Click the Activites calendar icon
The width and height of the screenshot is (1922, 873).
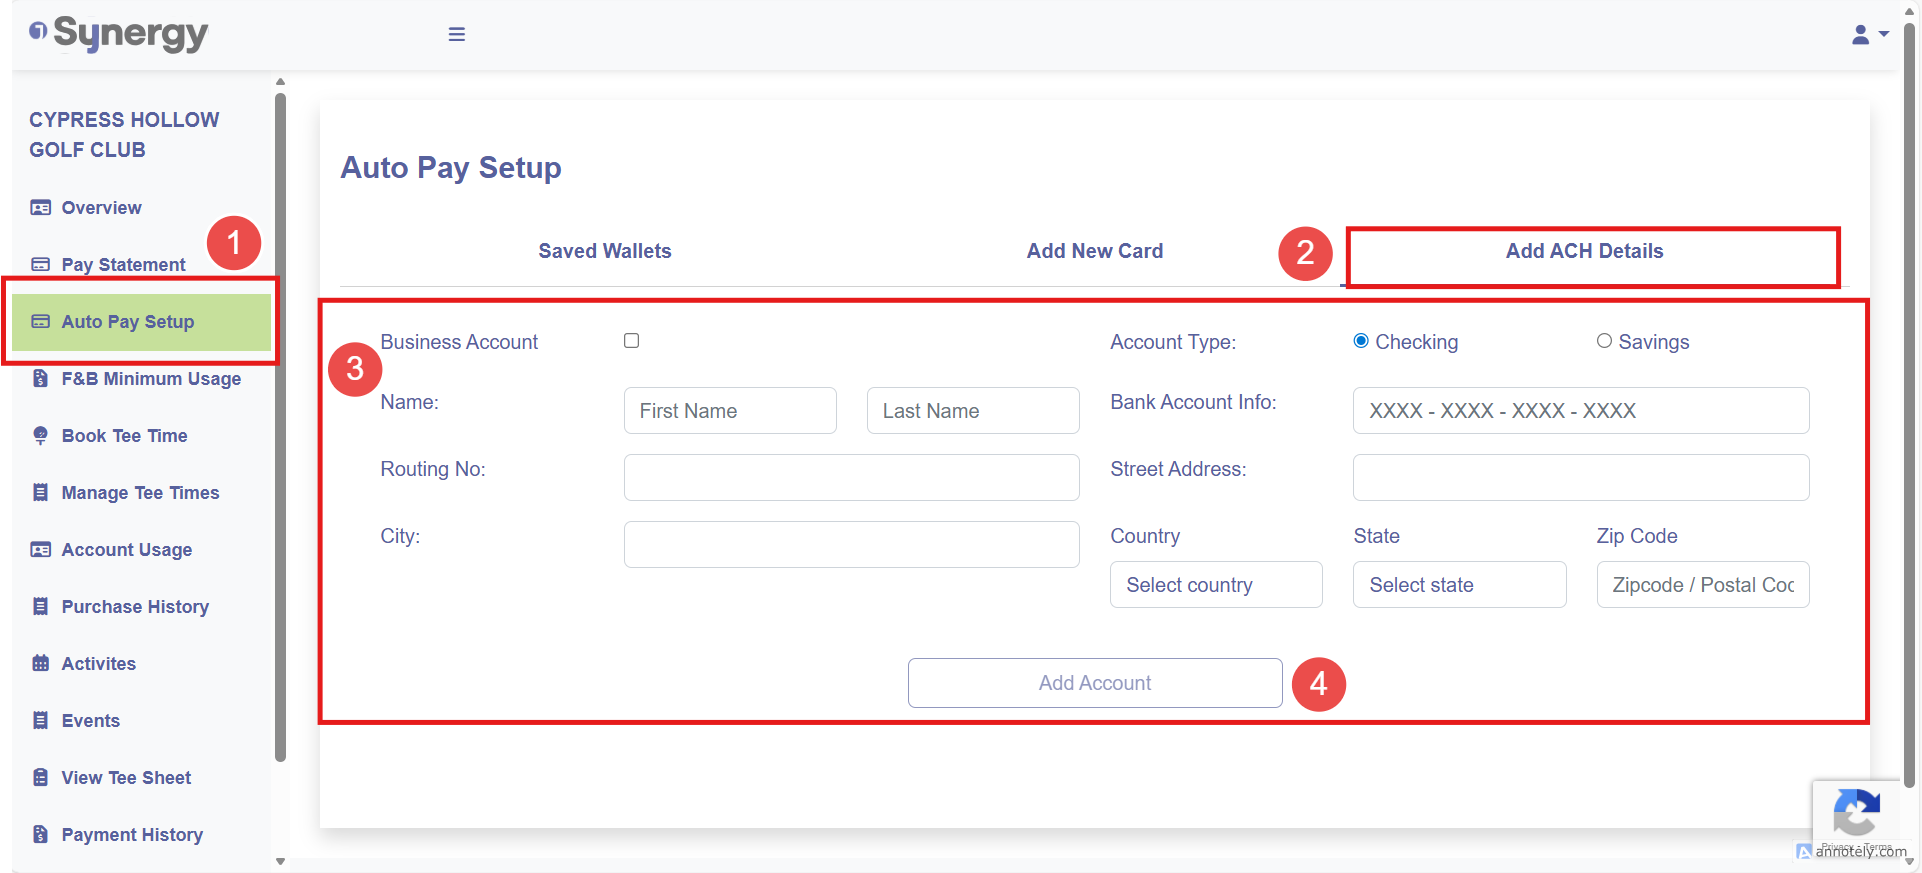(x=40, y=664)
